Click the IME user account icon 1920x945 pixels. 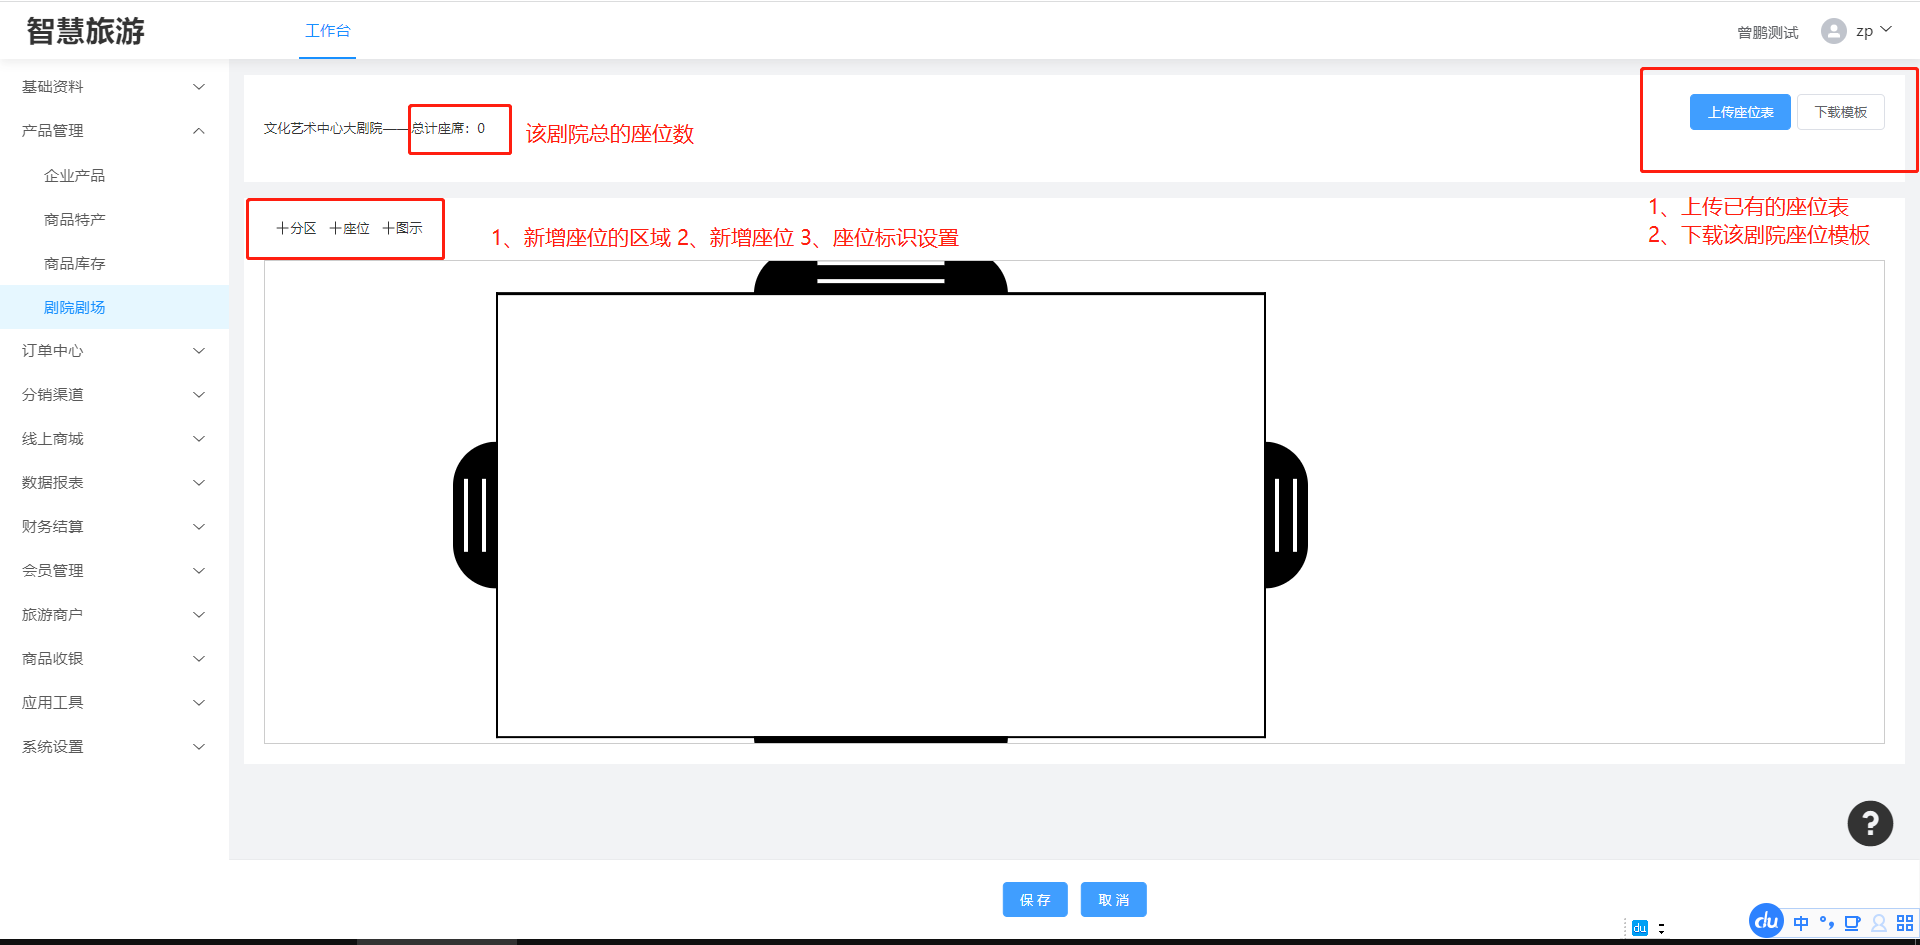(x=1879, y=923)
